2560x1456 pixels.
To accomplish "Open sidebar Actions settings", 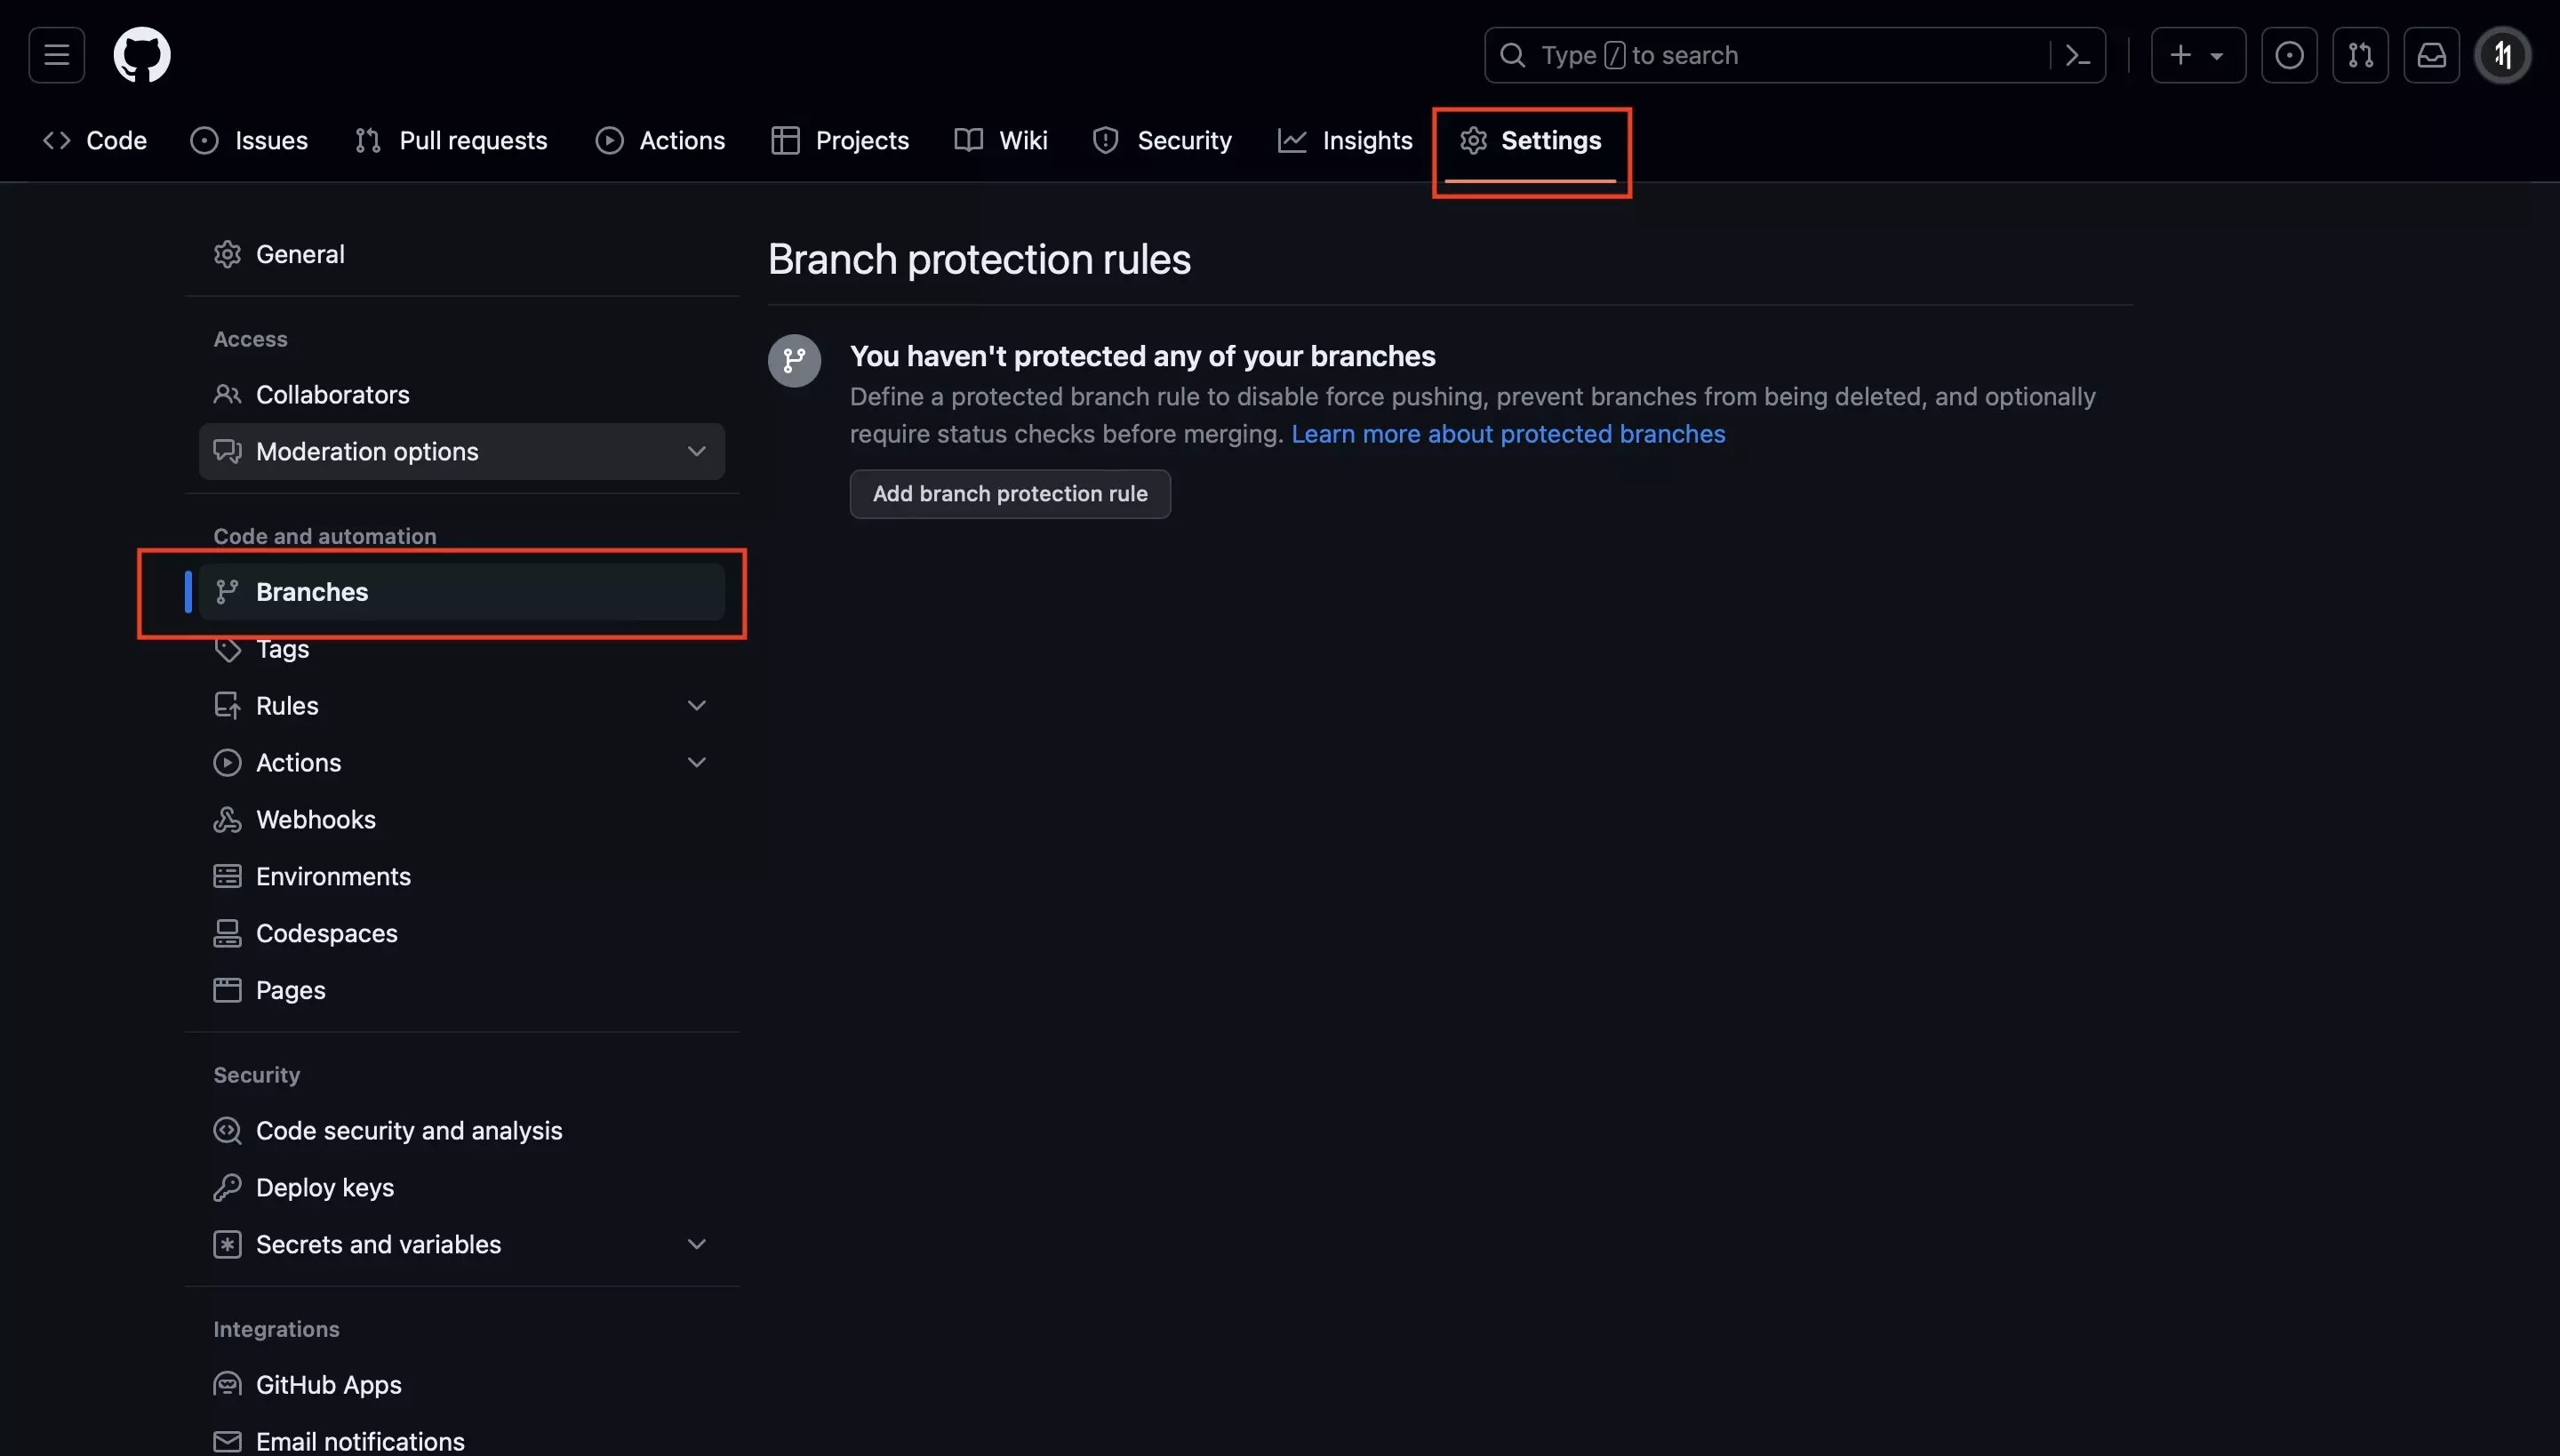I will [x=462, y=763].
